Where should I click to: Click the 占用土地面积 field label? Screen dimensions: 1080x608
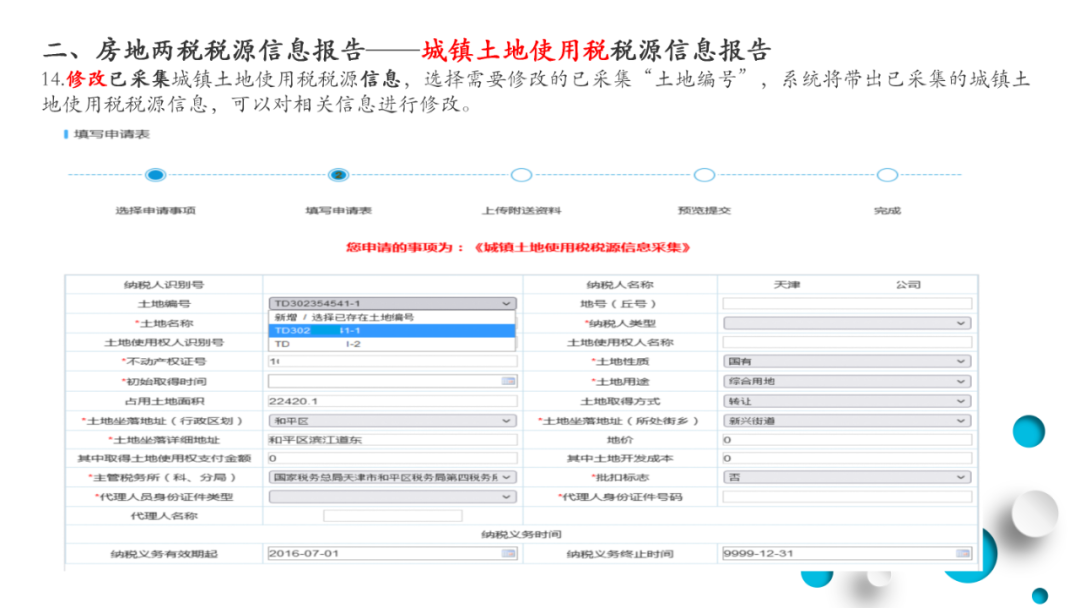[164, 401]
